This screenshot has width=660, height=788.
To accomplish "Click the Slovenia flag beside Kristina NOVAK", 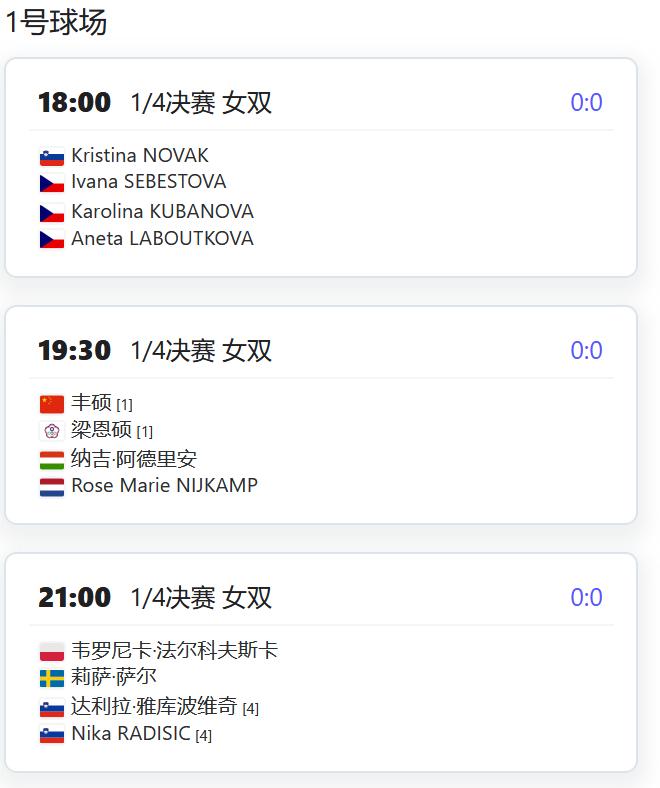I will tap(52, 157).
